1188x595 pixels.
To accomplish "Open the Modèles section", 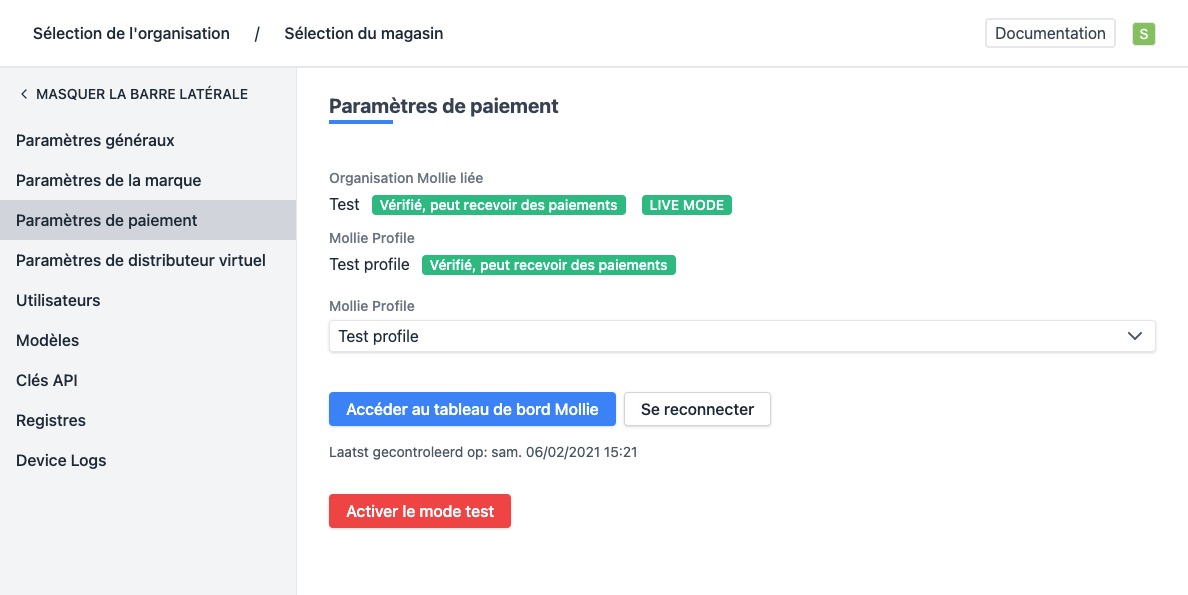I will [x=47, y=340].
